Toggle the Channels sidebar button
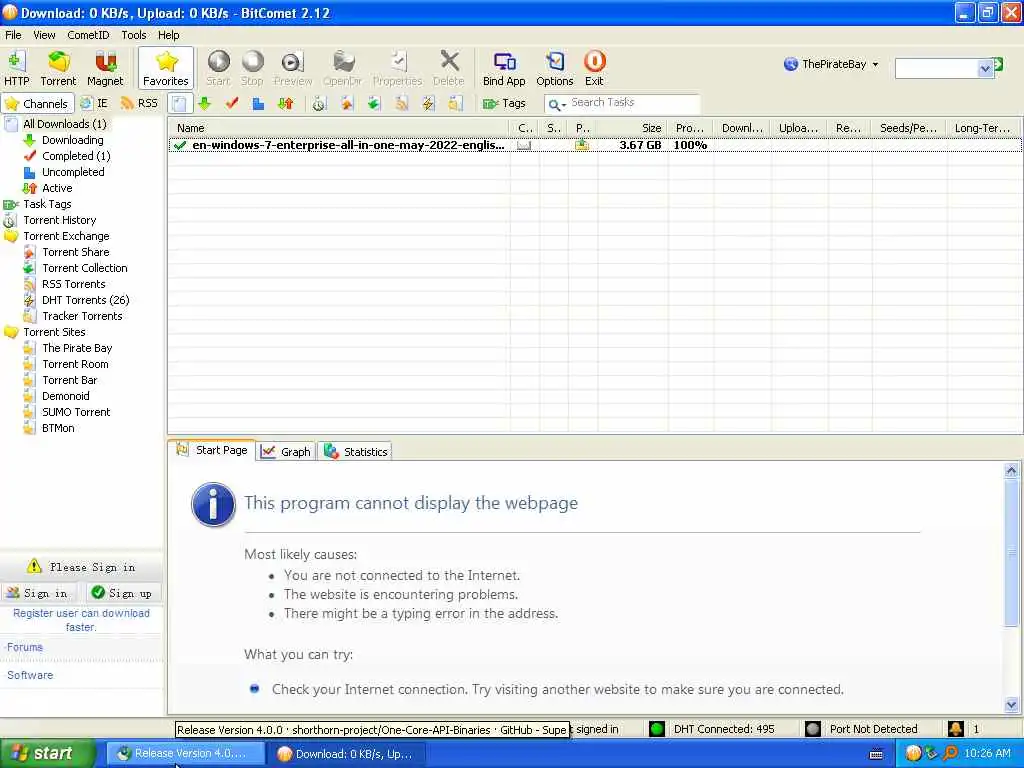The image size is (1024, 768). pyautogui.click(x=37, y=103)
